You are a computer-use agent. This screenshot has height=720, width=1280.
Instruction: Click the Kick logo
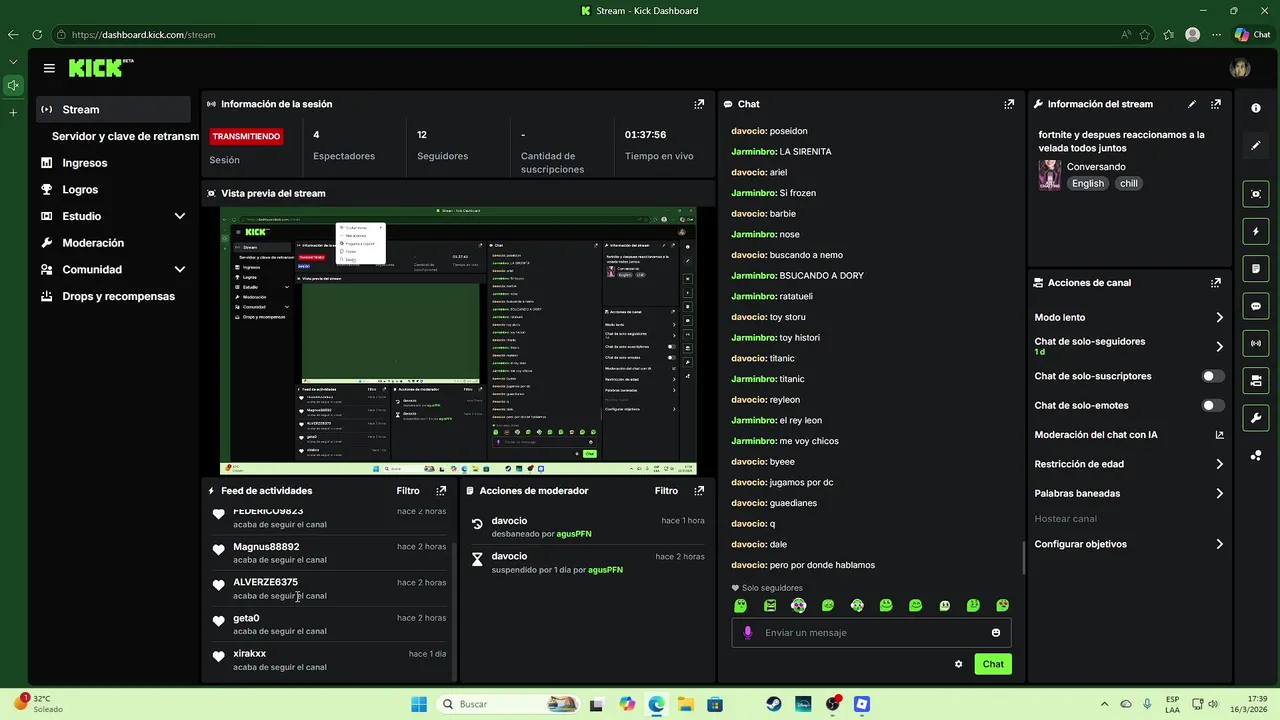click(x=96, y=68)
